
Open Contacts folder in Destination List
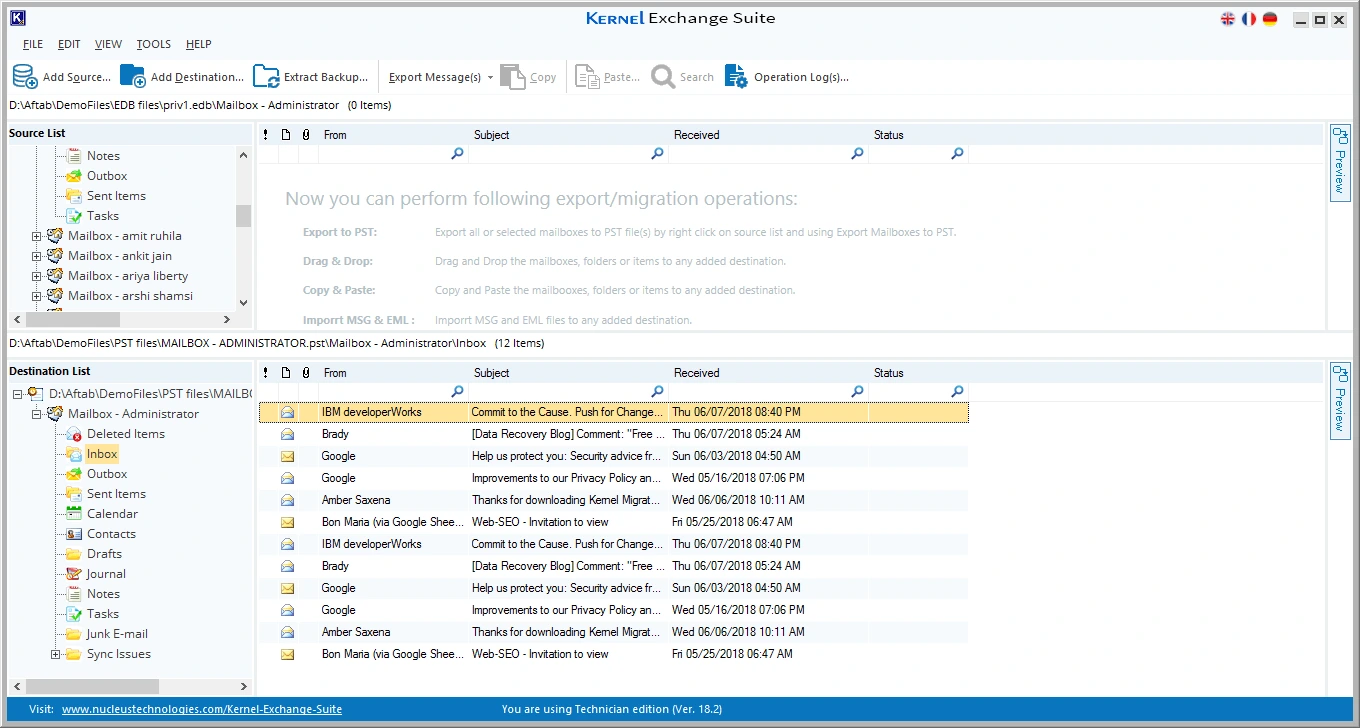coord(111,534)
